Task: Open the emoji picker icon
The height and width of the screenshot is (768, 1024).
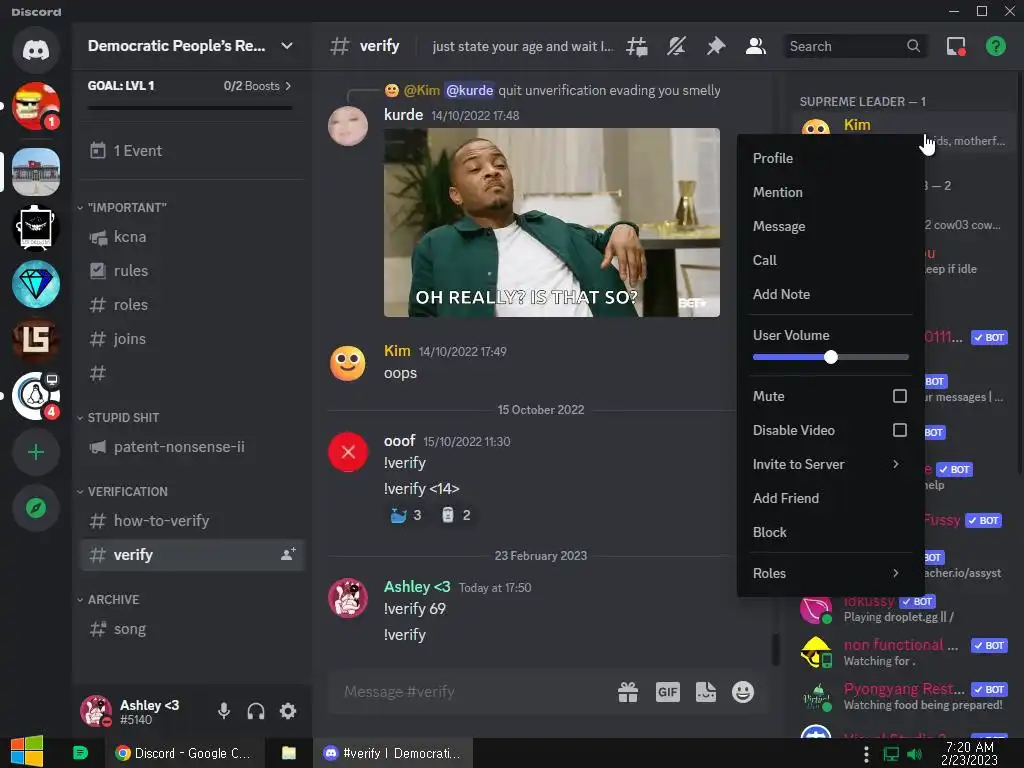Action: 743,692
